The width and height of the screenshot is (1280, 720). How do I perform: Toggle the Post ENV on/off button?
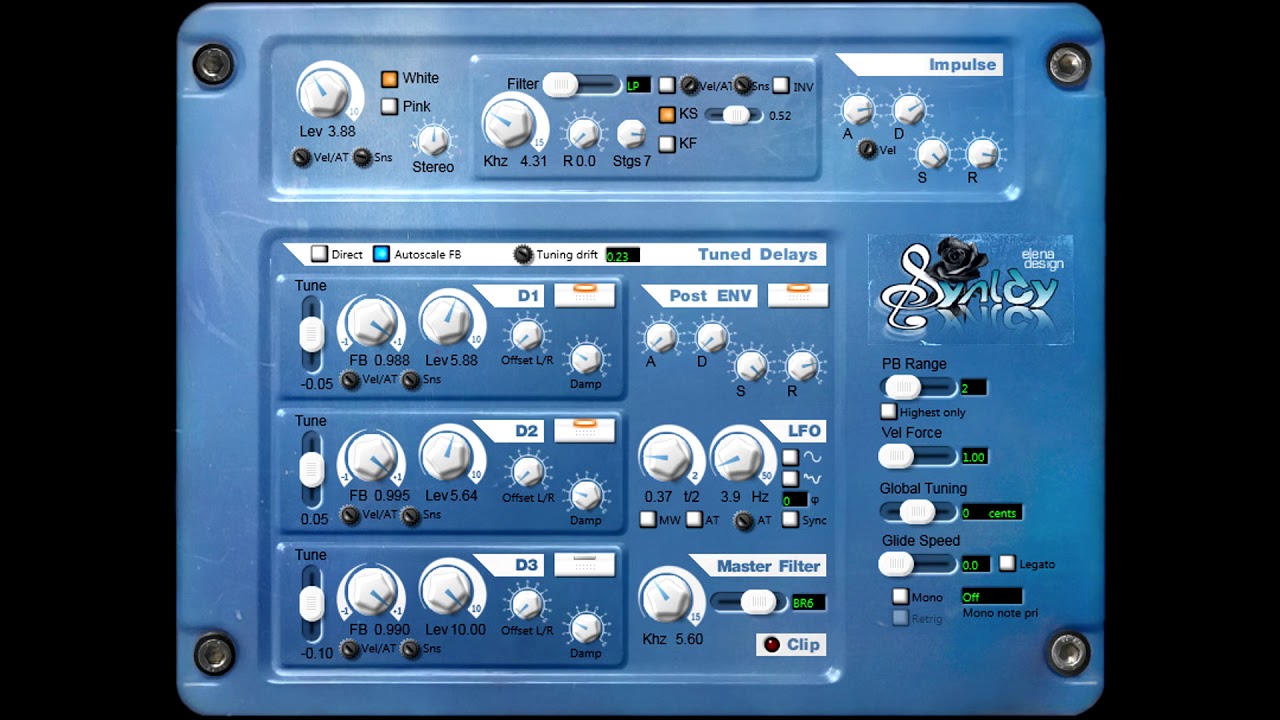[798, 295]
